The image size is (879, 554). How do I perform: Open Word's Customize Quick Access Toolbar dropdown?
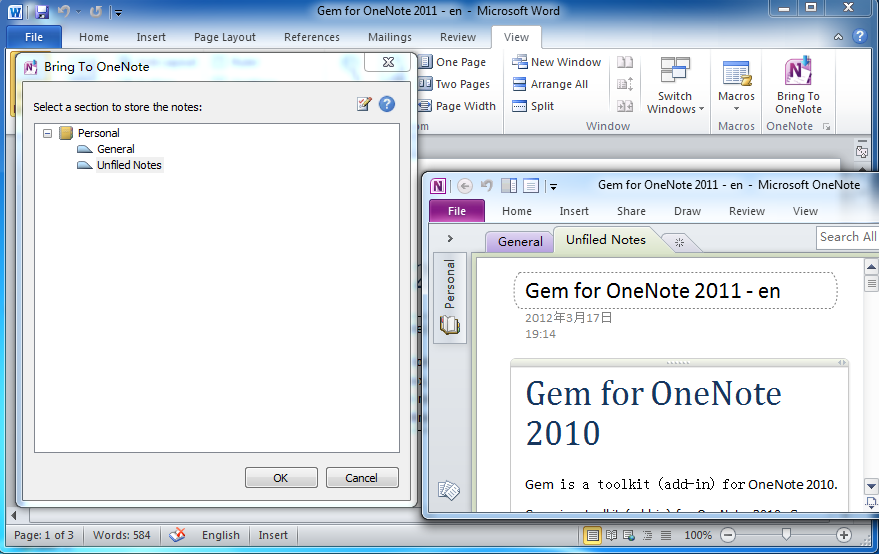coord(118,12)
